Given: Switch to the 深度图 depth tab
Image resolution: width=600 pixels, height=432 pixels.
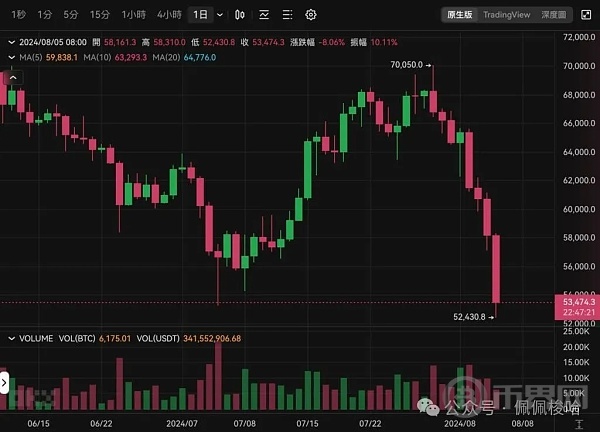Looking at the screenshot, I should click(554, 15).
